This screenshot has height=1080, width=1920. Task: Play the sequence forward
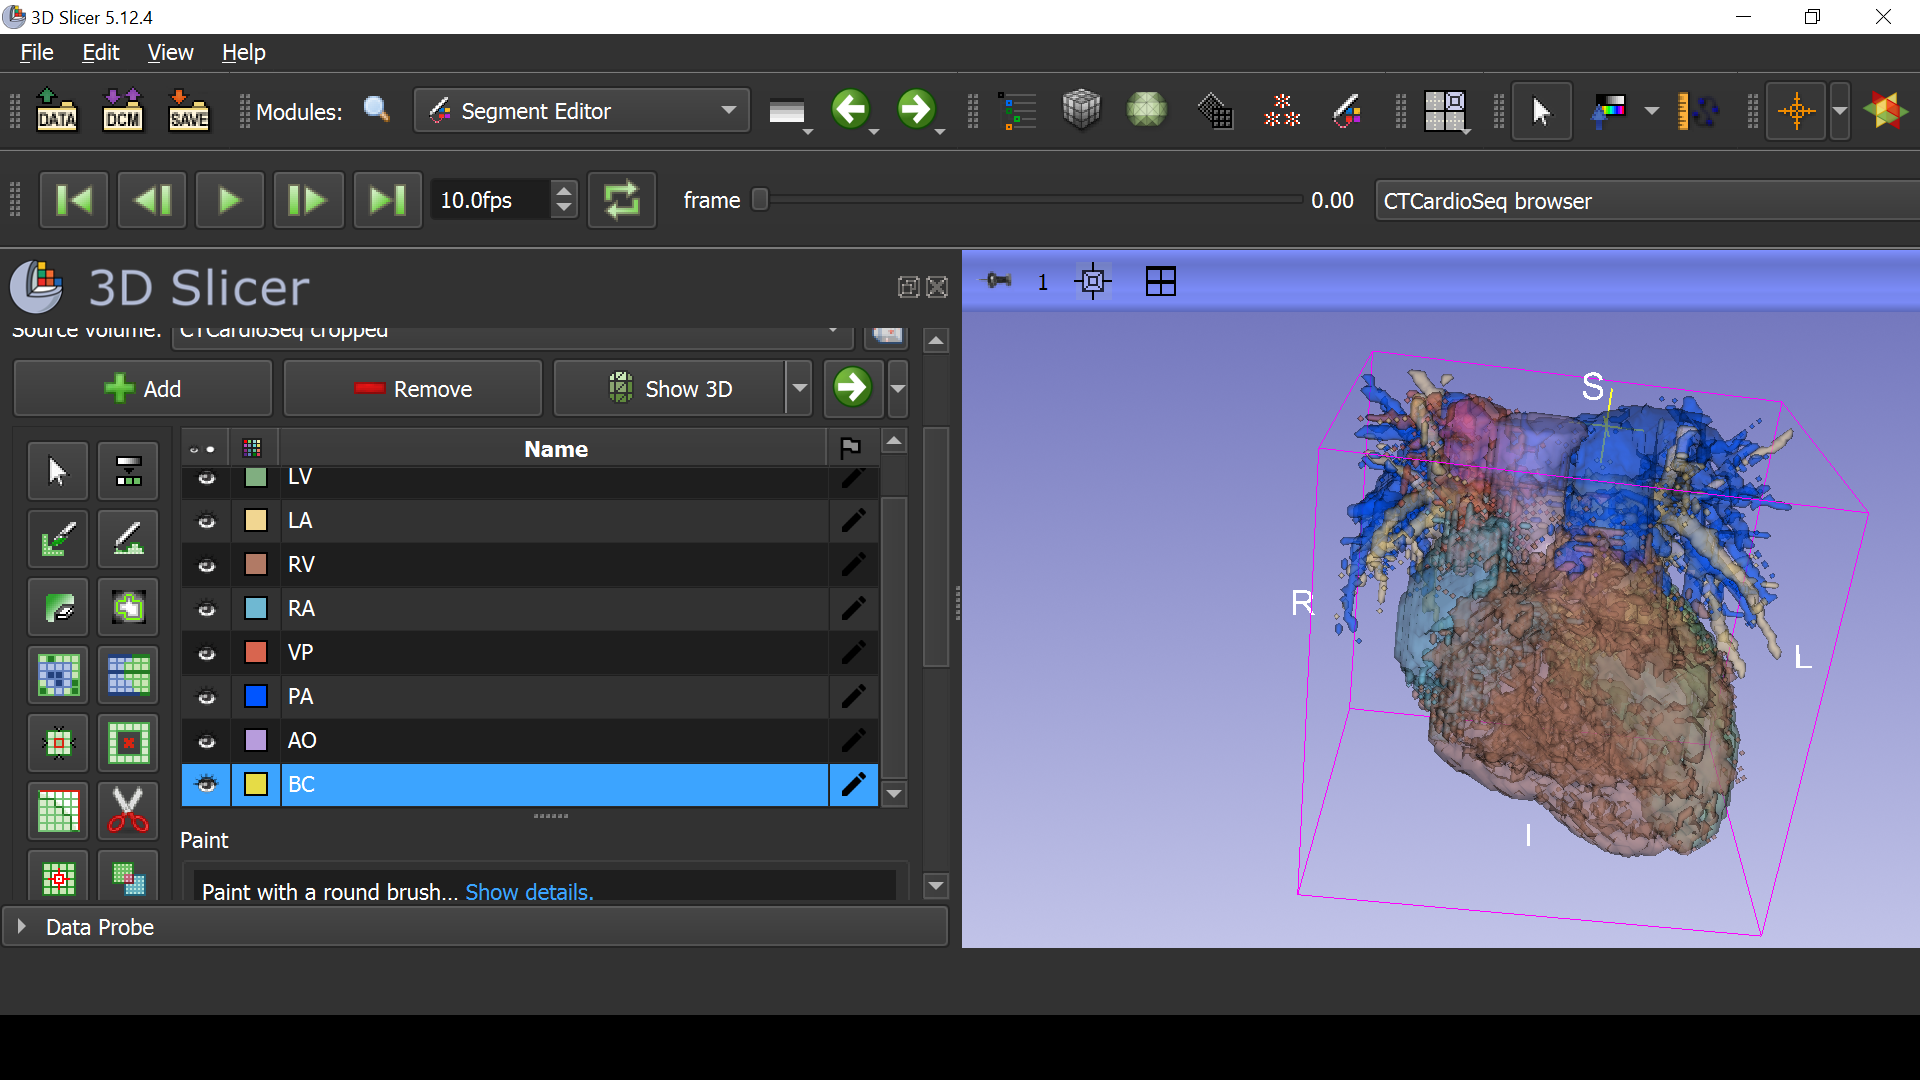(x=230, y=200)
